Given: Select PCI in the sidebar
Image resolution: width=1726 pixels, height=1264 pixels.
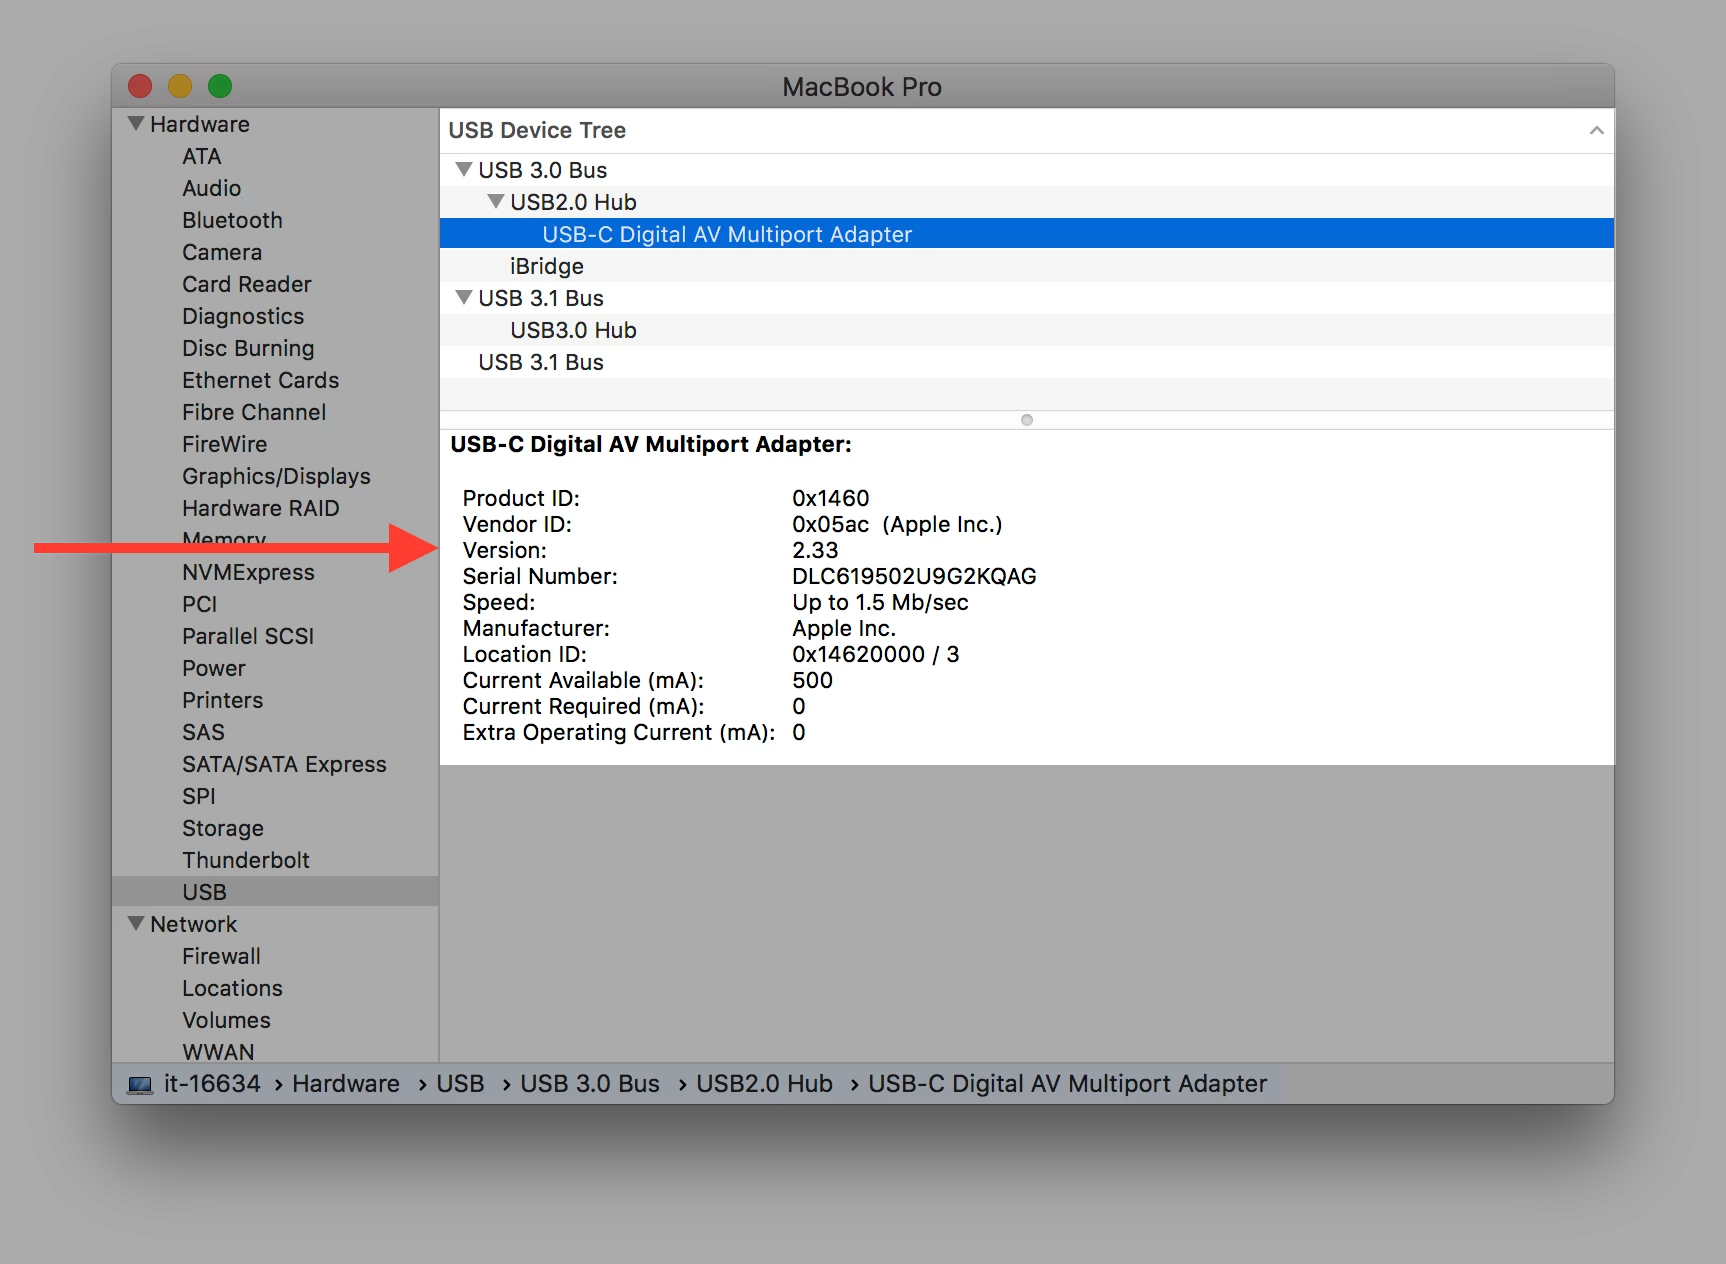Looking at the screenshot, I should [x=200, y=605].
